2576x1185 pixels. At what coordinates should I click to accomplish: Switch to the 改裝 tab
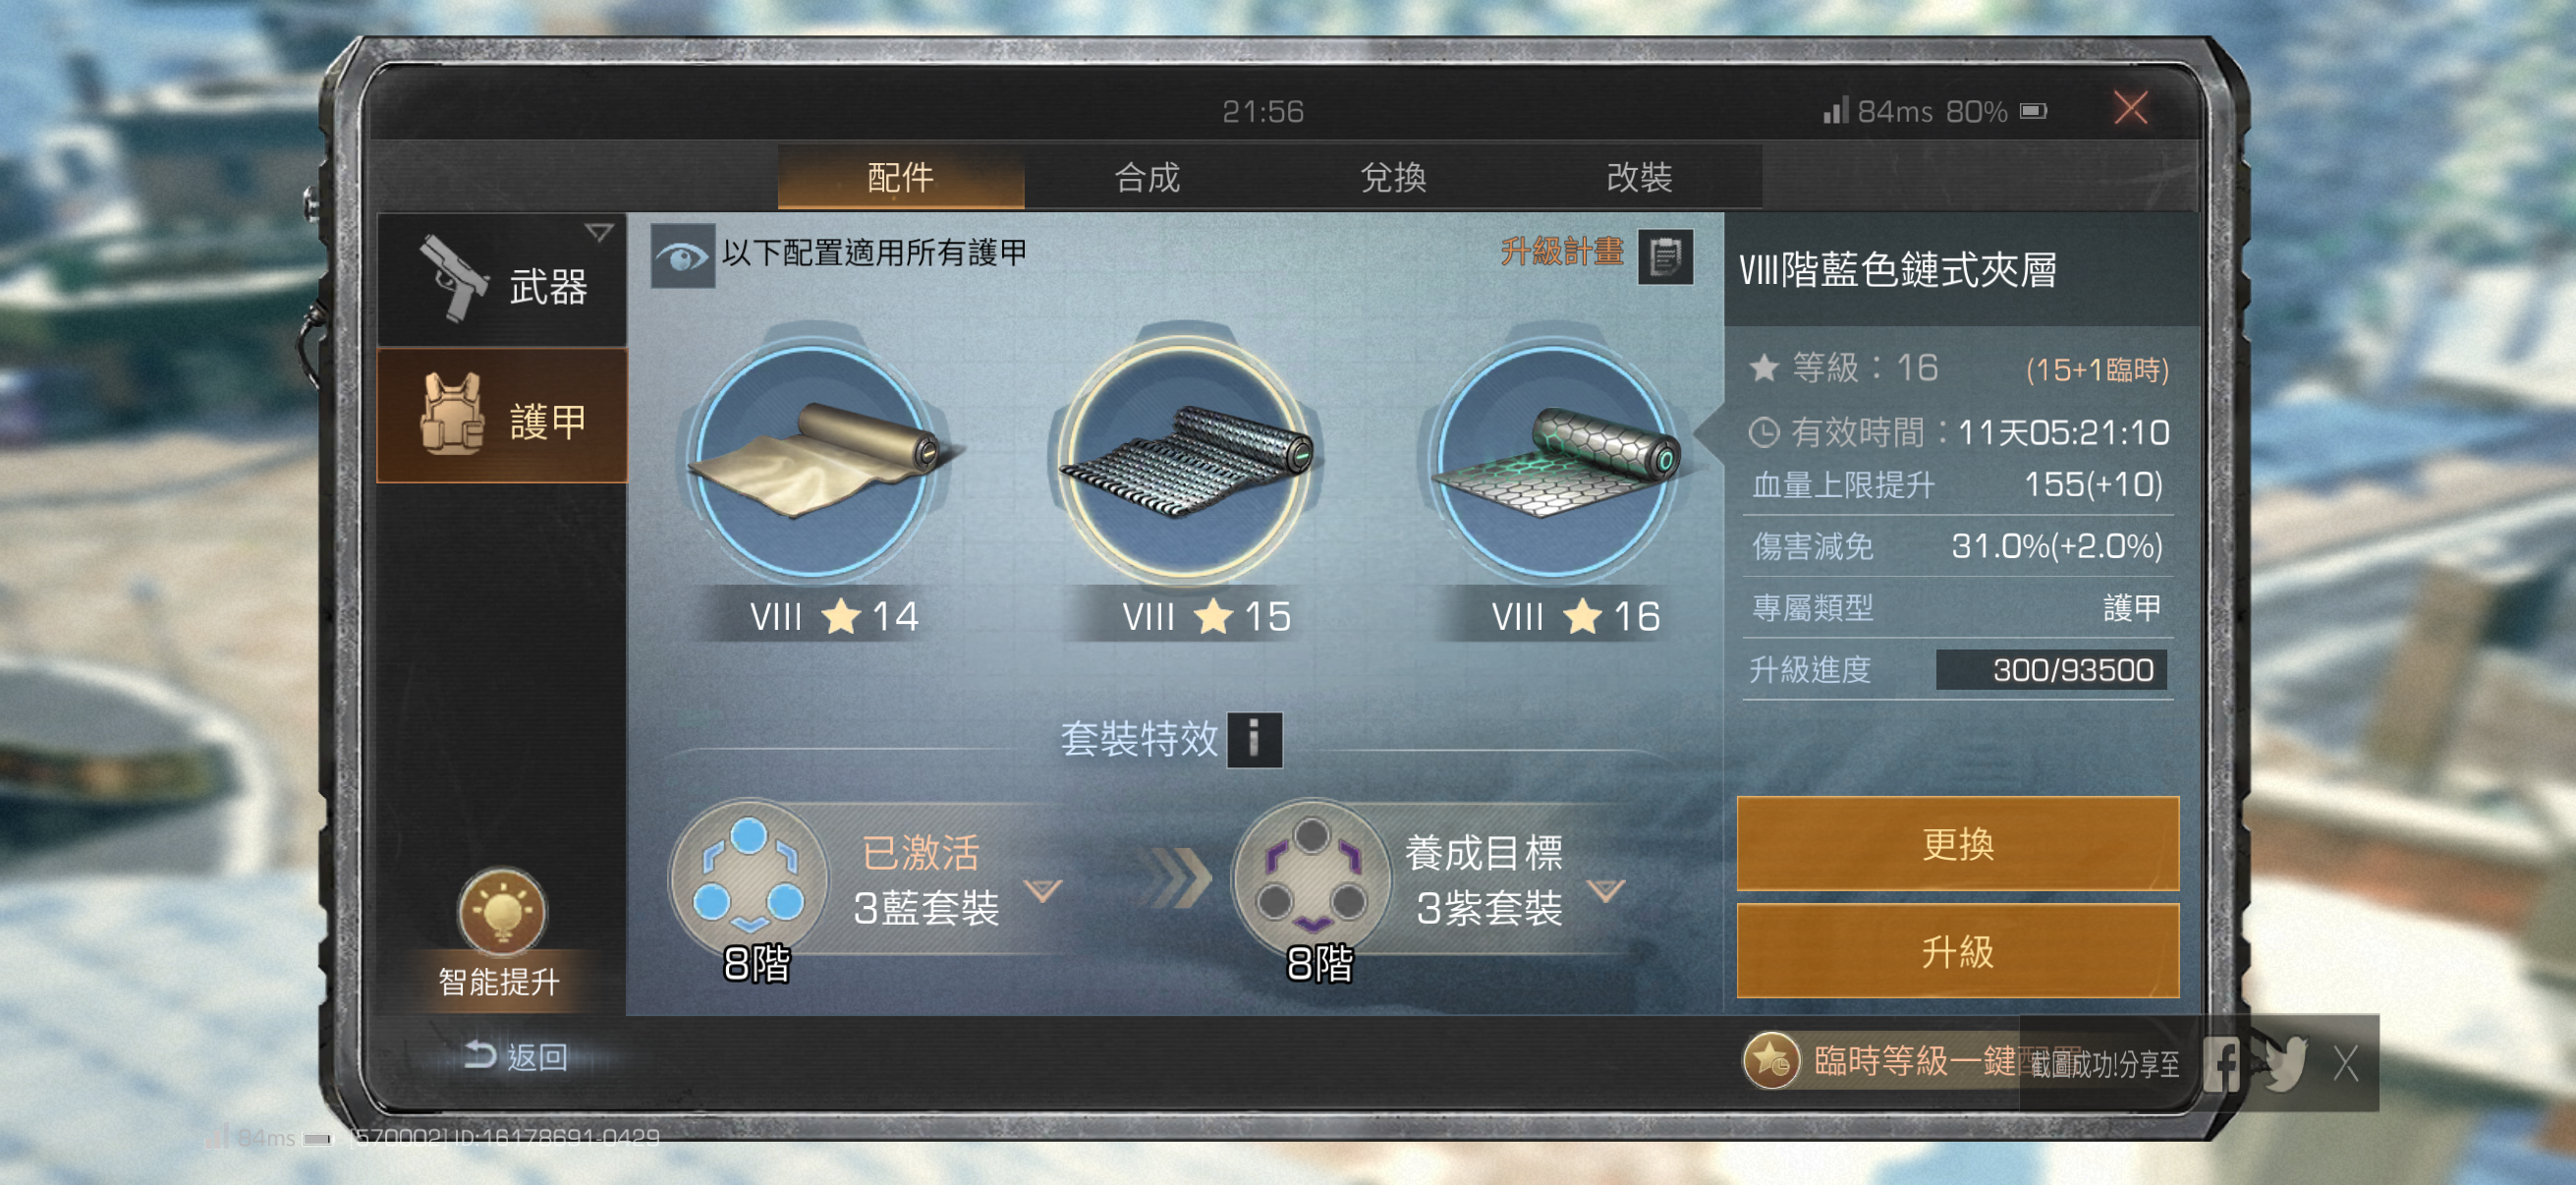click(1639, 178)
